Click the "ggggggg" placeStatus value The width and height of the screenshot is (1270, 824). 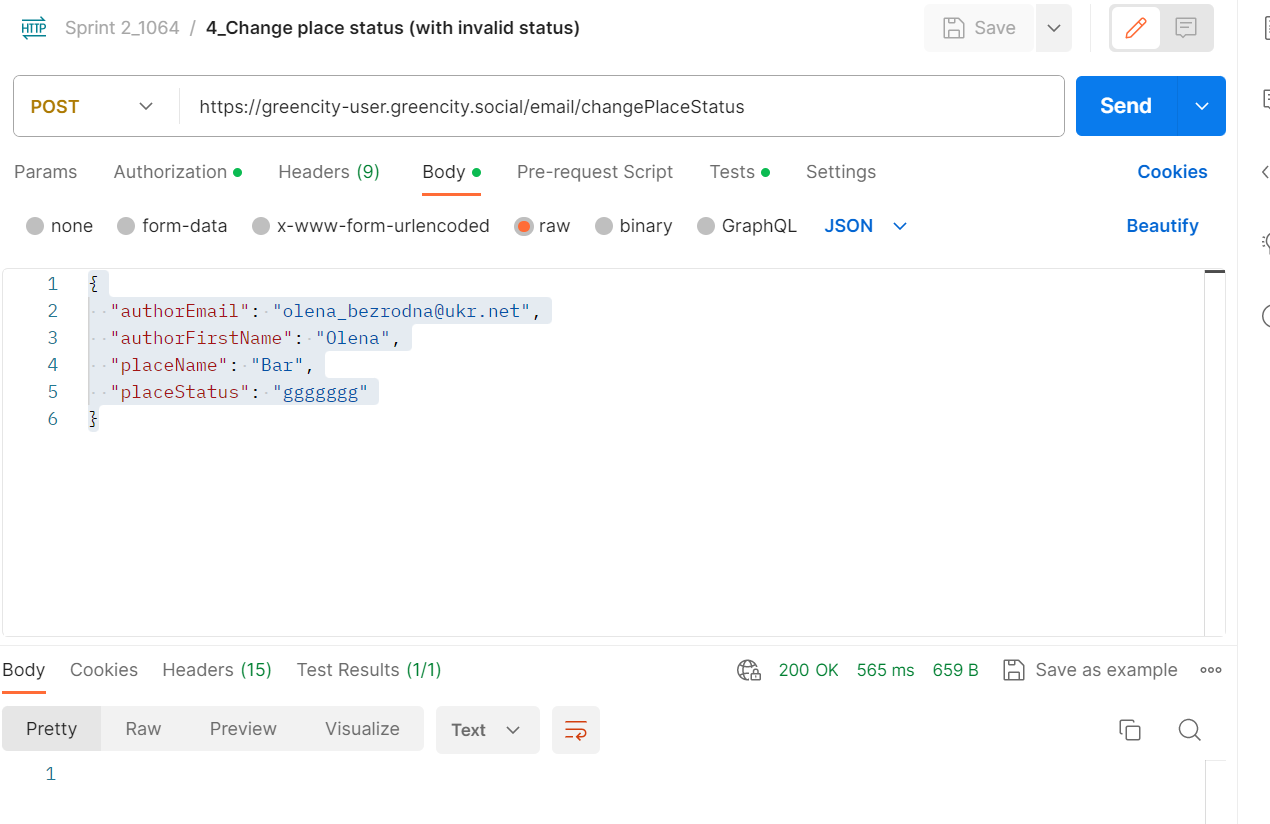tap(321, 392)
